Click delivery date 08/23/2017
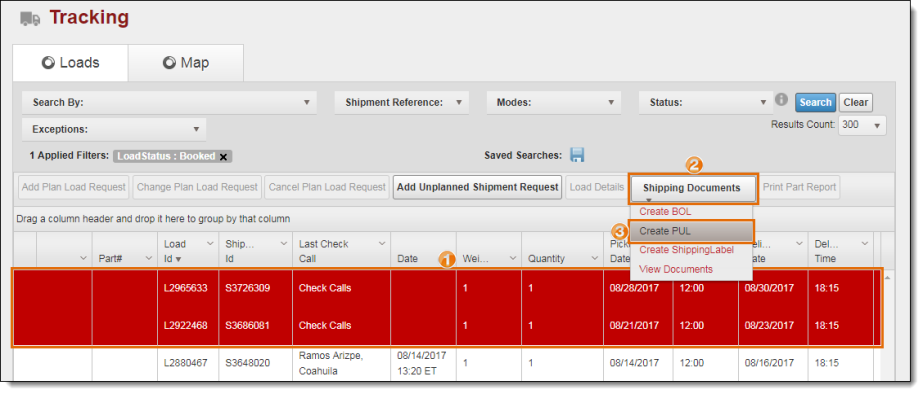923x394 pixels. (x=769, y=325)
